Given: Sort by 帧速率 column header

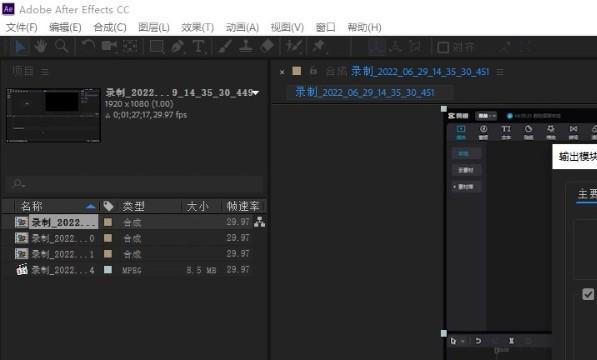Looking at the screenshot, I should [x=244, y=206].
